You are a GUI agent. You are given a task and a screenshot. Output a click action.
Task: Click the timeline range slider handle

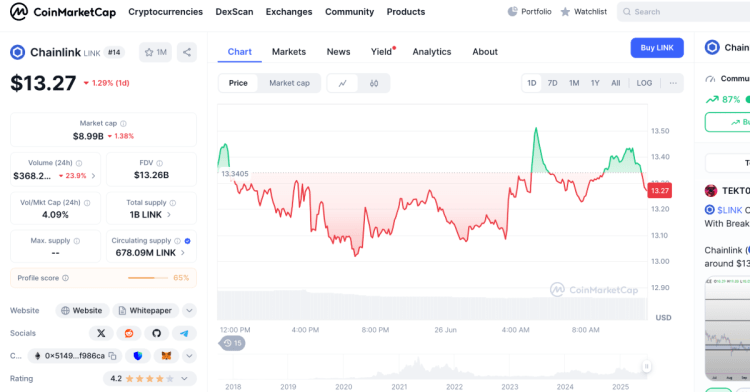point(646,367)
